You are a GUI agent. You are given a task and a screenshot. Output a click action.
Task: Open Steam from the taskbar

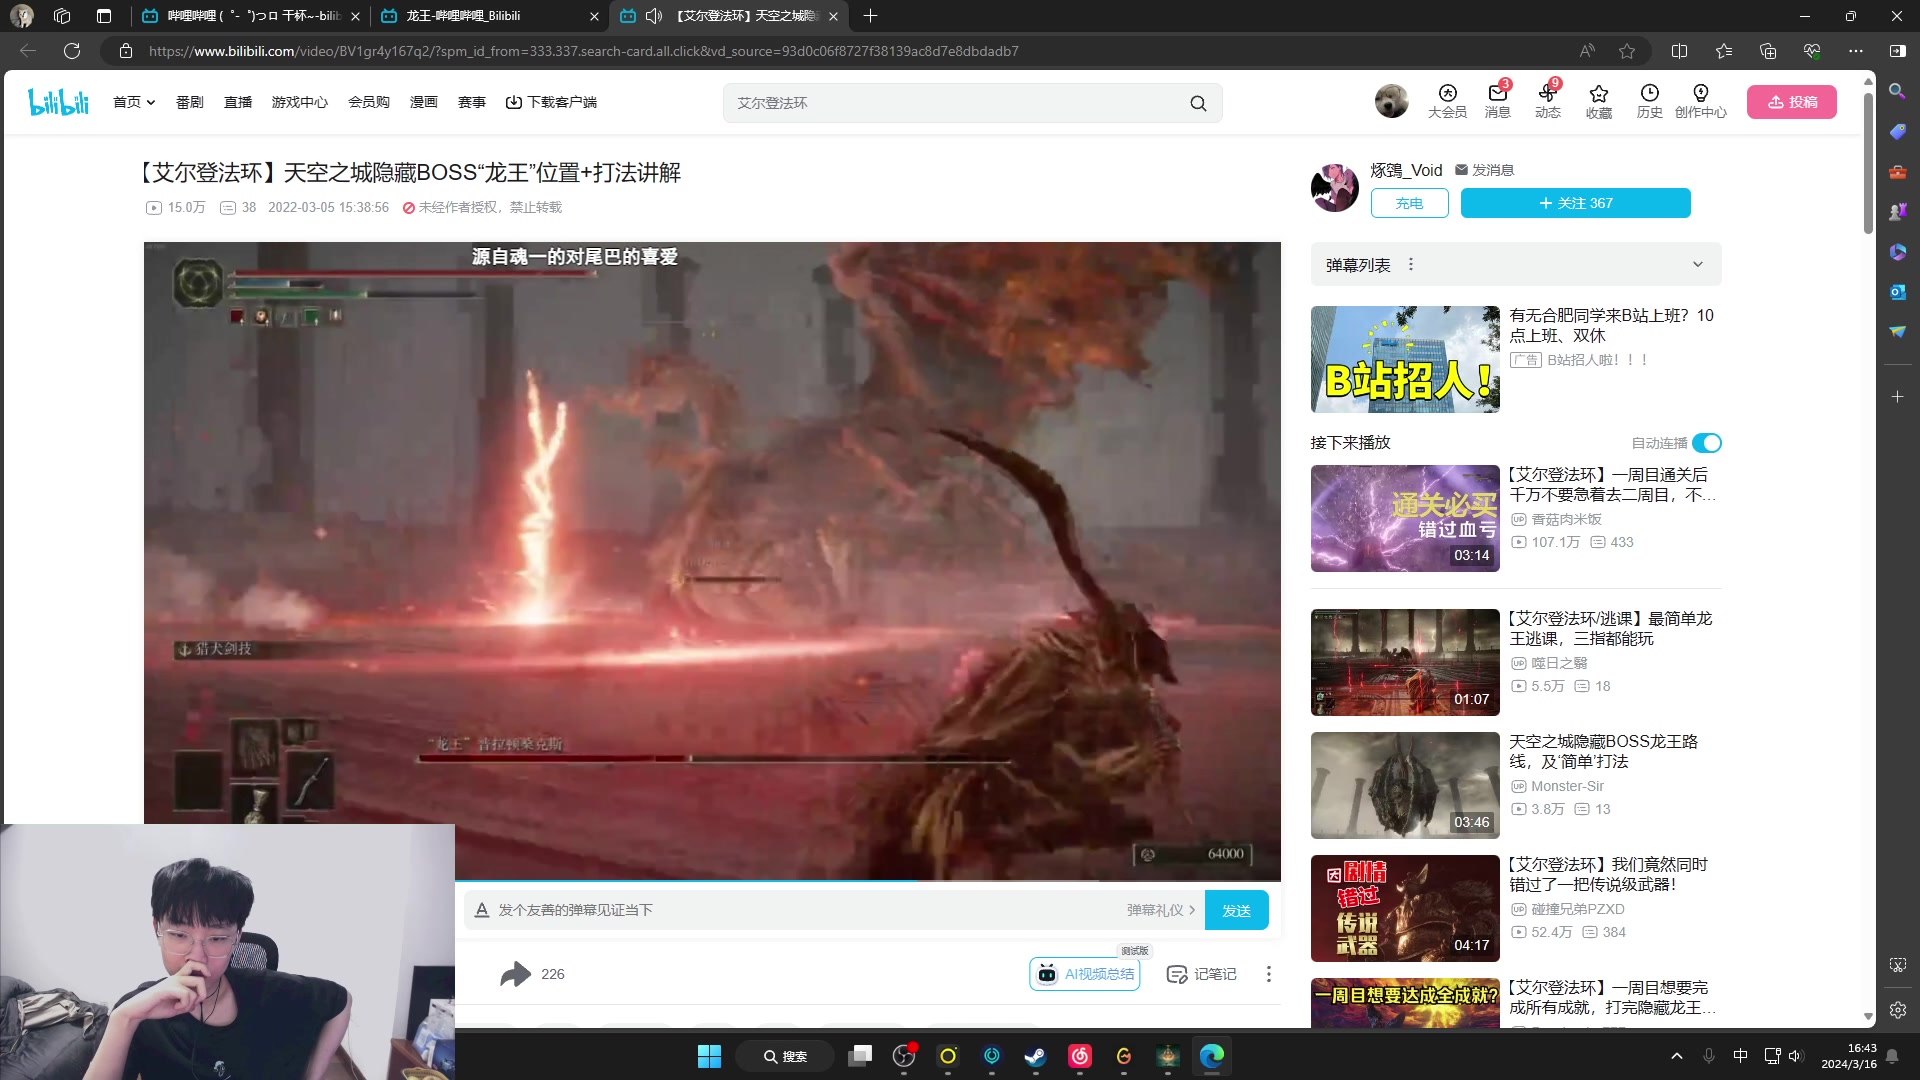click(1035, 1056)
